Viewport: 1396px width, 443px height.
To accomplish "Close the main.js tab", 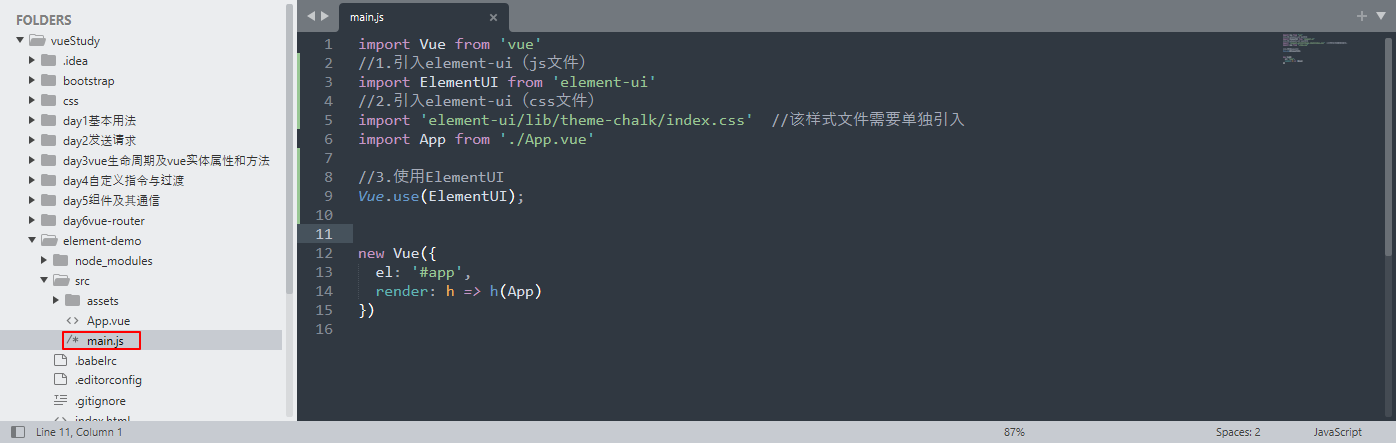I will point(493,17).
